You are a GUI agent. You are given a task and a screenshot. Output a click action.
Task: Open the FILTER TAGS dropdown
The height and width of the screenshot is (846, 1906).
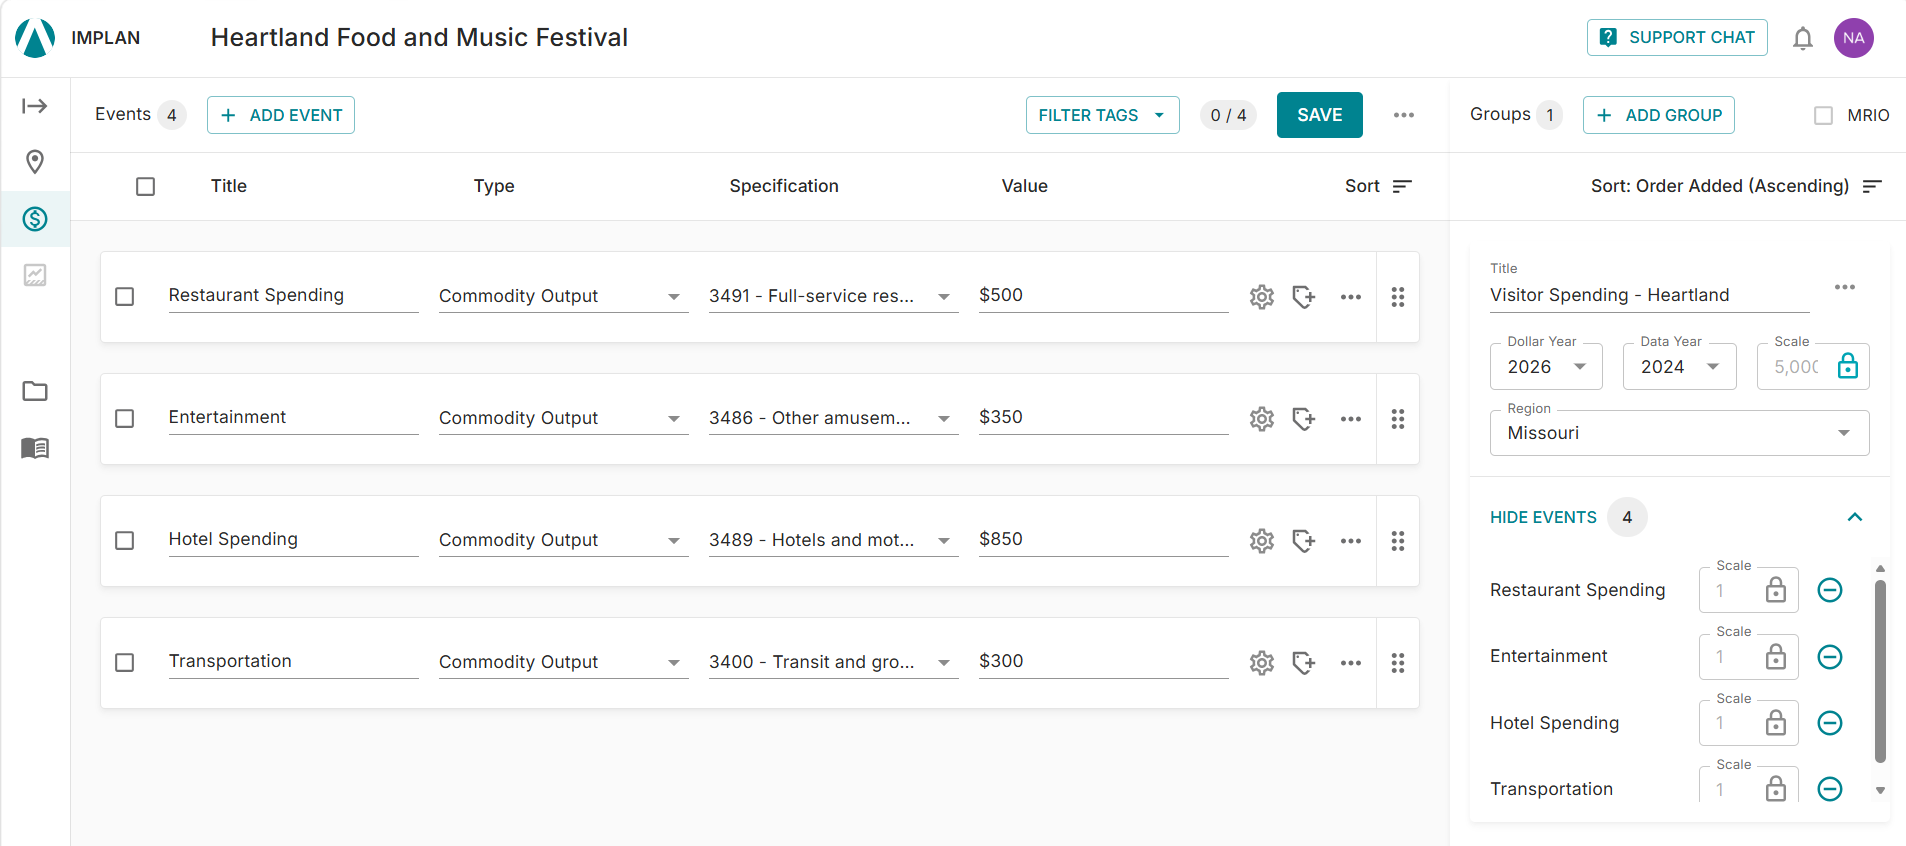pyautogui.click(x=1102, y=115)
